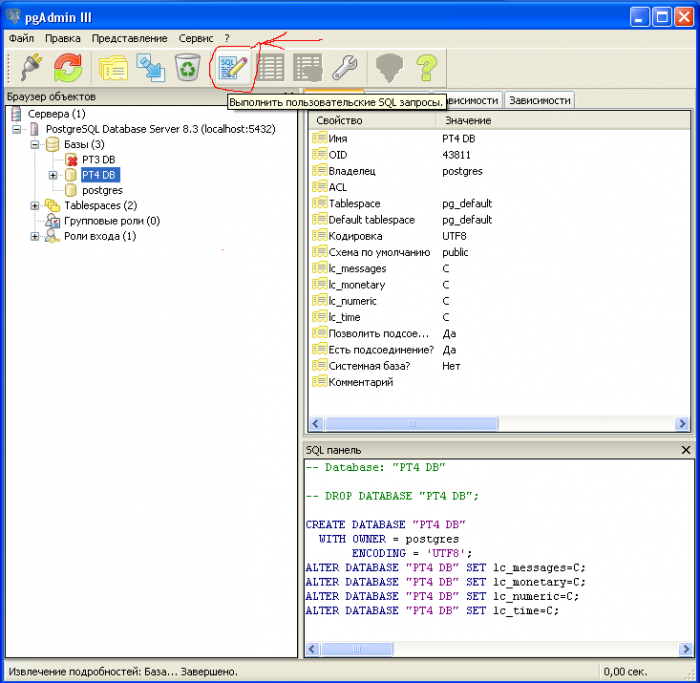700x683 pixels.
Task: Click the create new object toolbar icon
Action: tap(151, 68)
